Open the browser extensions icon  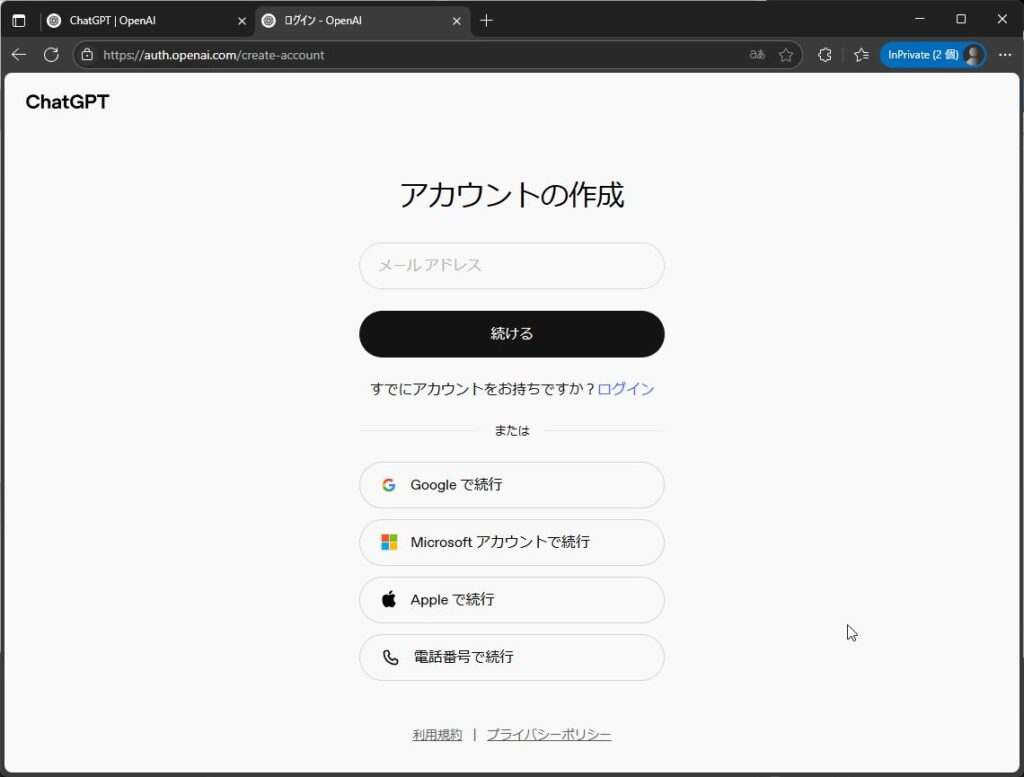point(825,55)
